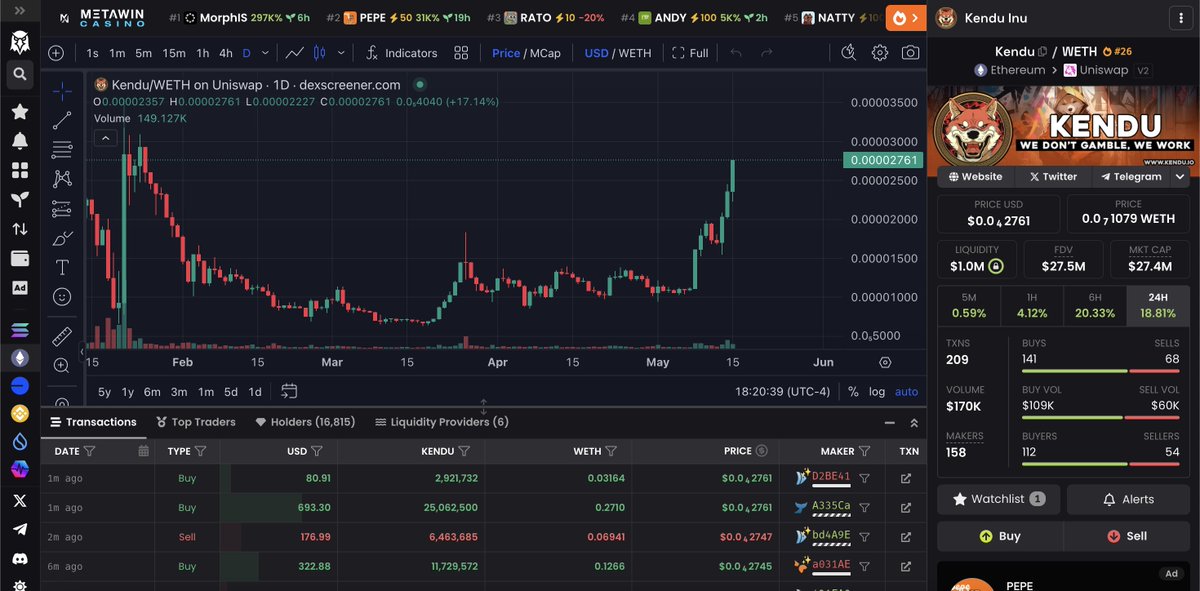1200x591 pixels.
Task: Switch chart to Price view
Action: (506, 53)
